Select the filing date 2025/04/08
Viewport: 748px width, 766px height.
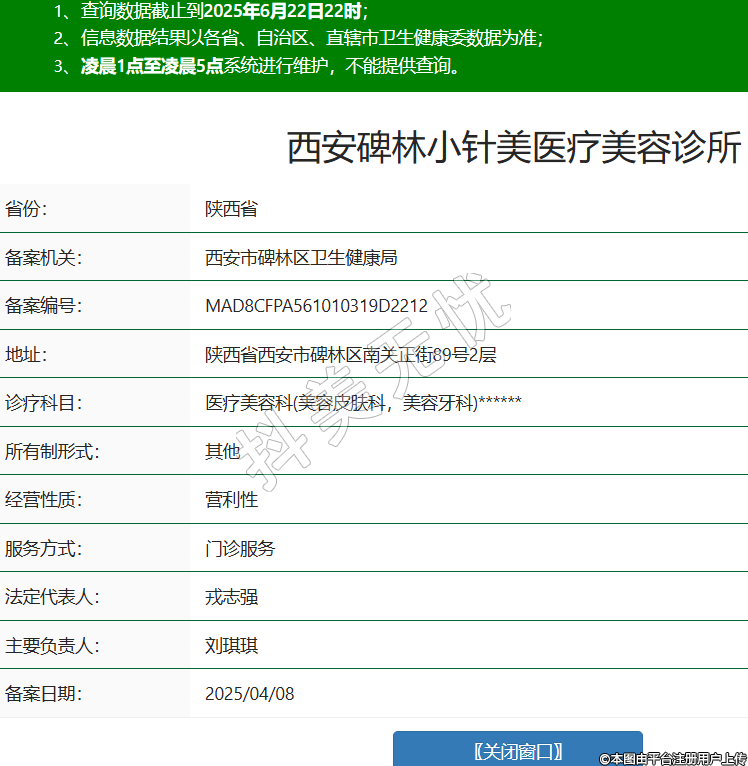(x=249, y=694)
